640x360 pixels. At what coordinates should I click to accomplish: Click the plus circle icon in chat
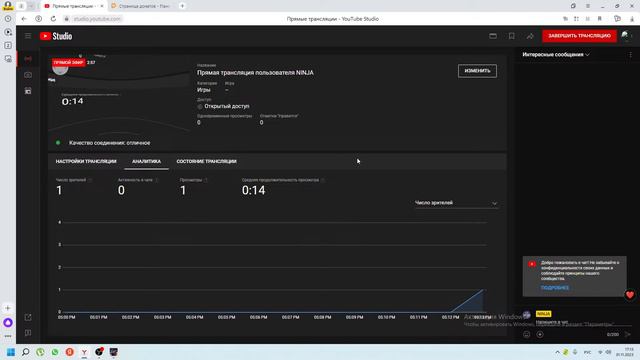[x=540, y=335]
